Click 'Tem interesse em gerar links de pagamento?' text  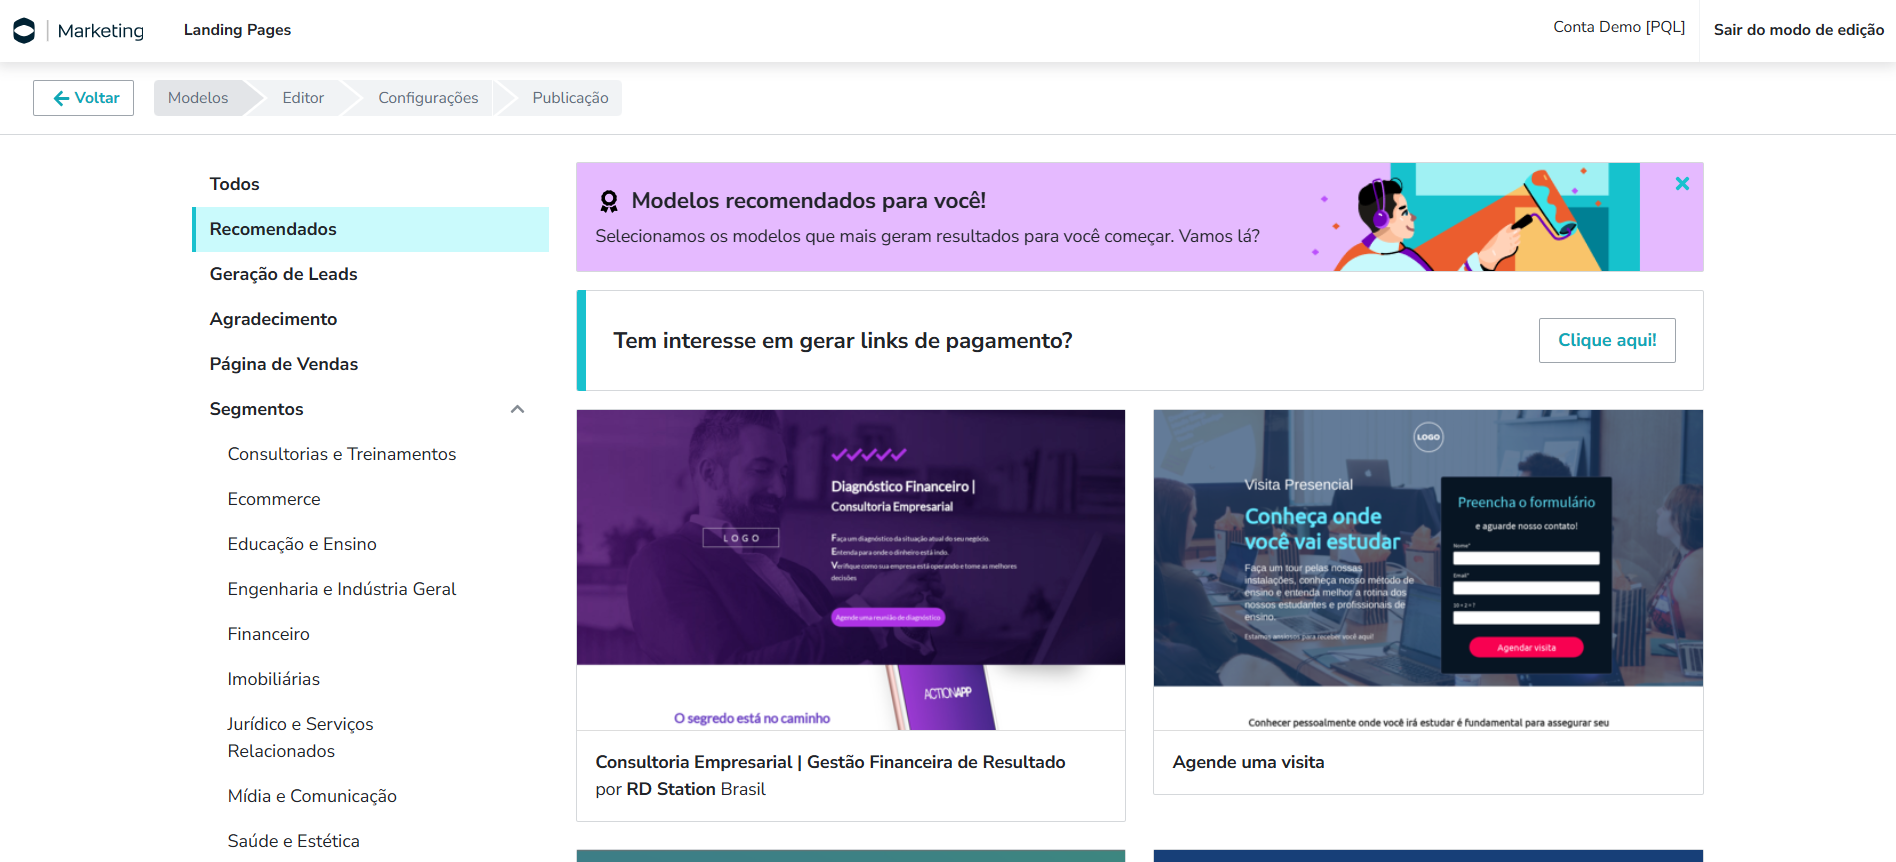842,341
